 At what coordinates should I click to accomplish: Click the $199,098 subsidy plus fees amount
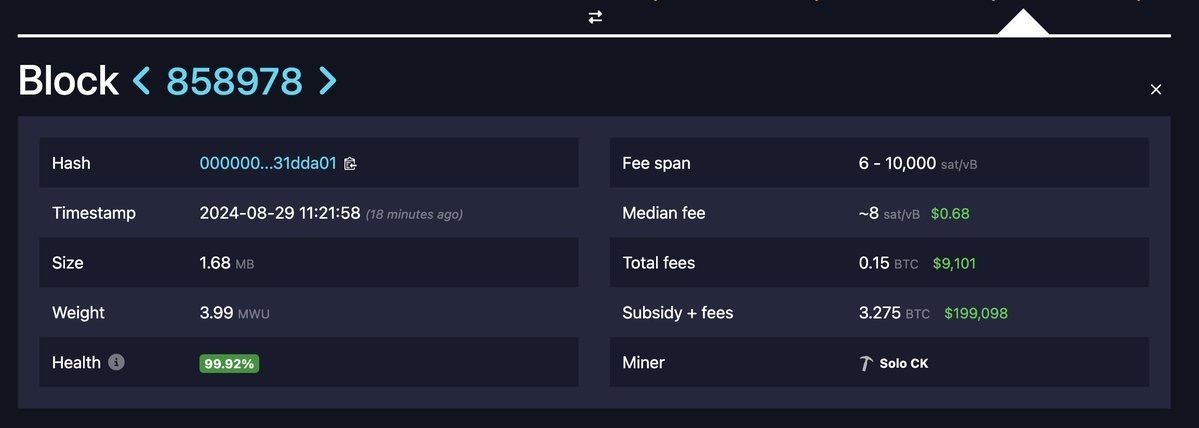coord(975,313)
